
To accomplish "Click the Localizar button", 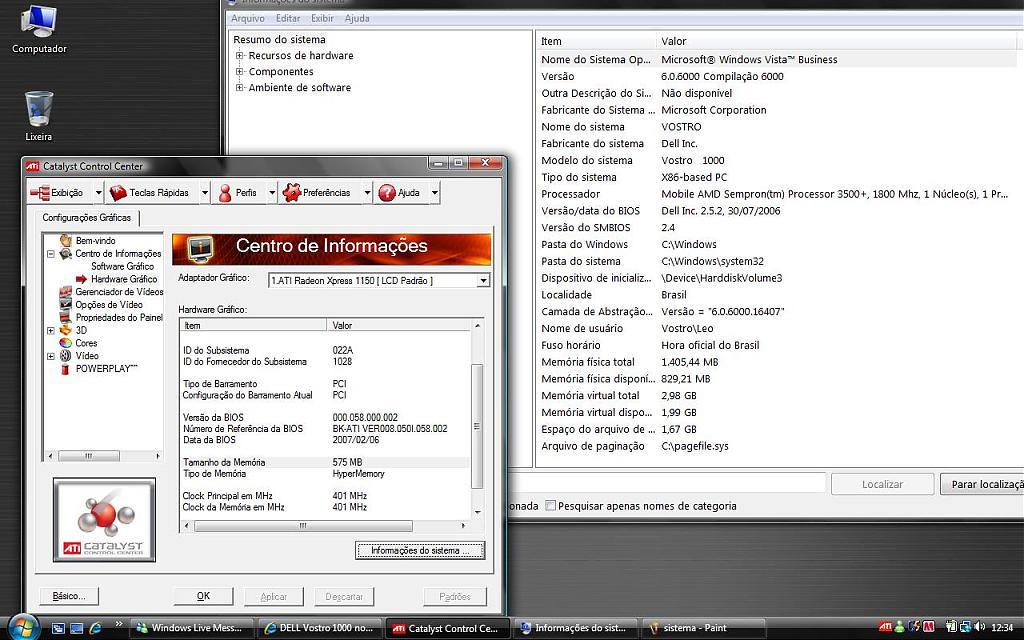I will [882, 484].
